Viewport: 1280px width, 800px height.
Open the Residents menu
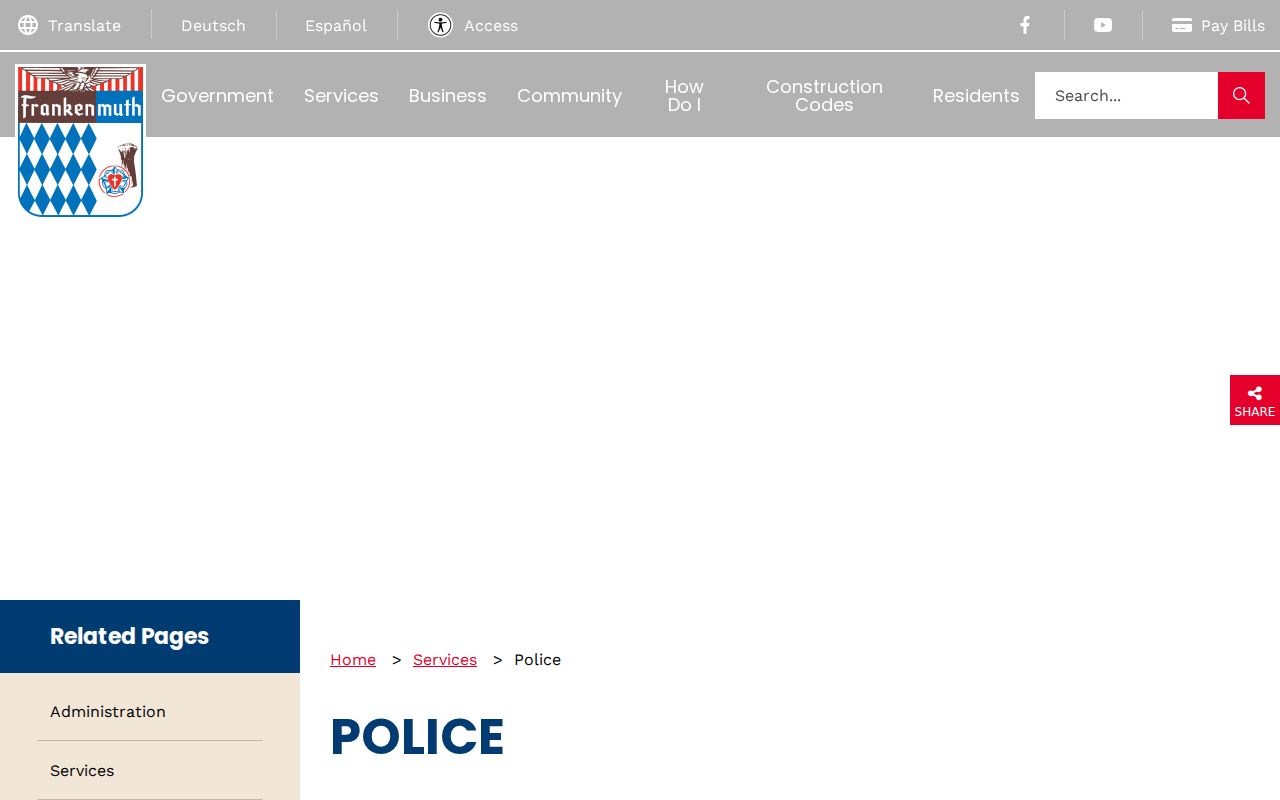click(x=976, y=95)
